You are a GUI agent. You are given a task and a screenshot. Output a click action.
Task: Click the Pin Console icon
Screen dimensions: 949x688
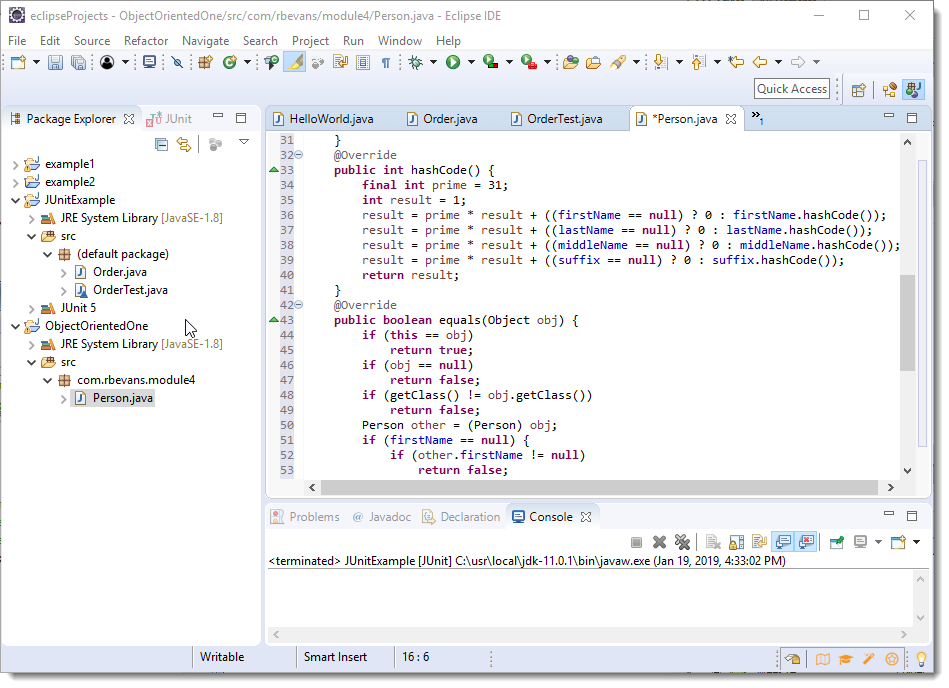[x=836, y=542]
